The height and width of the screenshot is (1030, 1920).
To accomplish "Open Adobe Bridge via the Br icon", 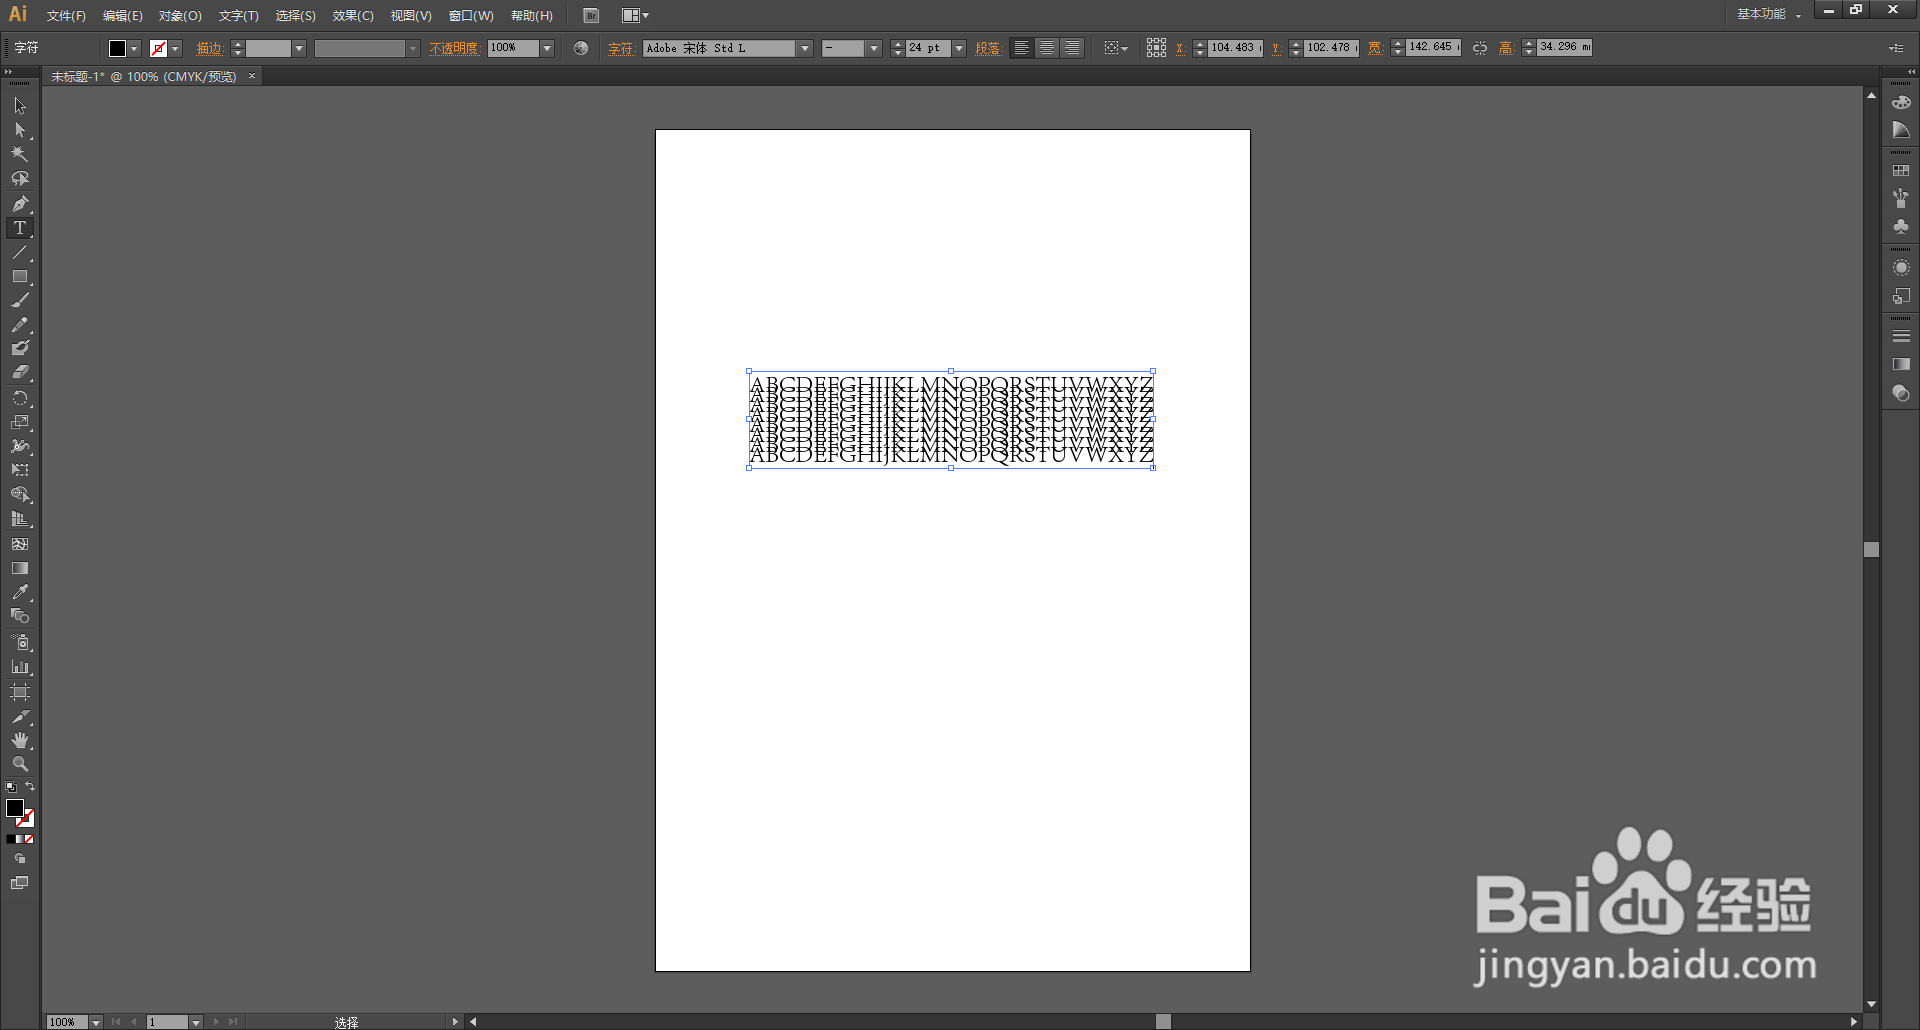I will coord(591,15).
